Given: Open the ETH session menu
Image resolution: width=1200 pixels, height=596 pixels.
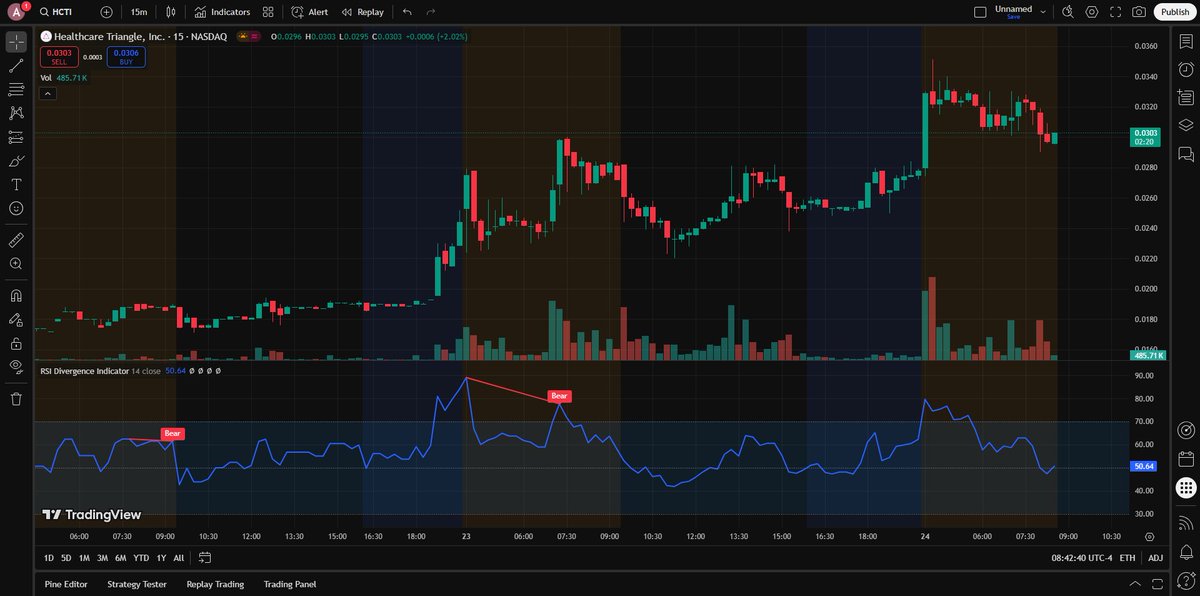Looking at the screenshot, I should coord(1127,558).
